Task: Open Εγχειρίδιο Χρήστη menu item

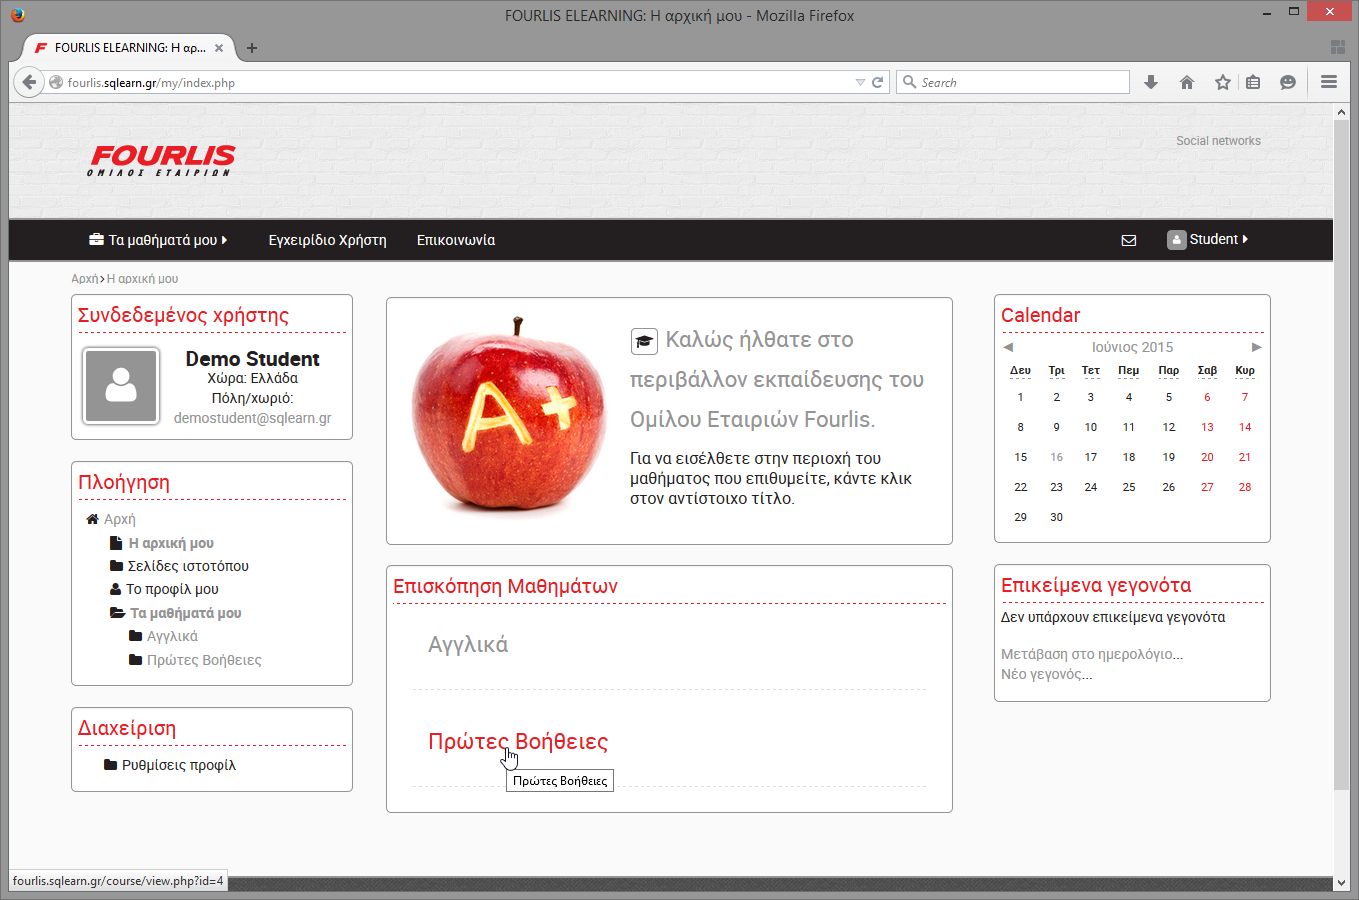Action: pos(327,240)
